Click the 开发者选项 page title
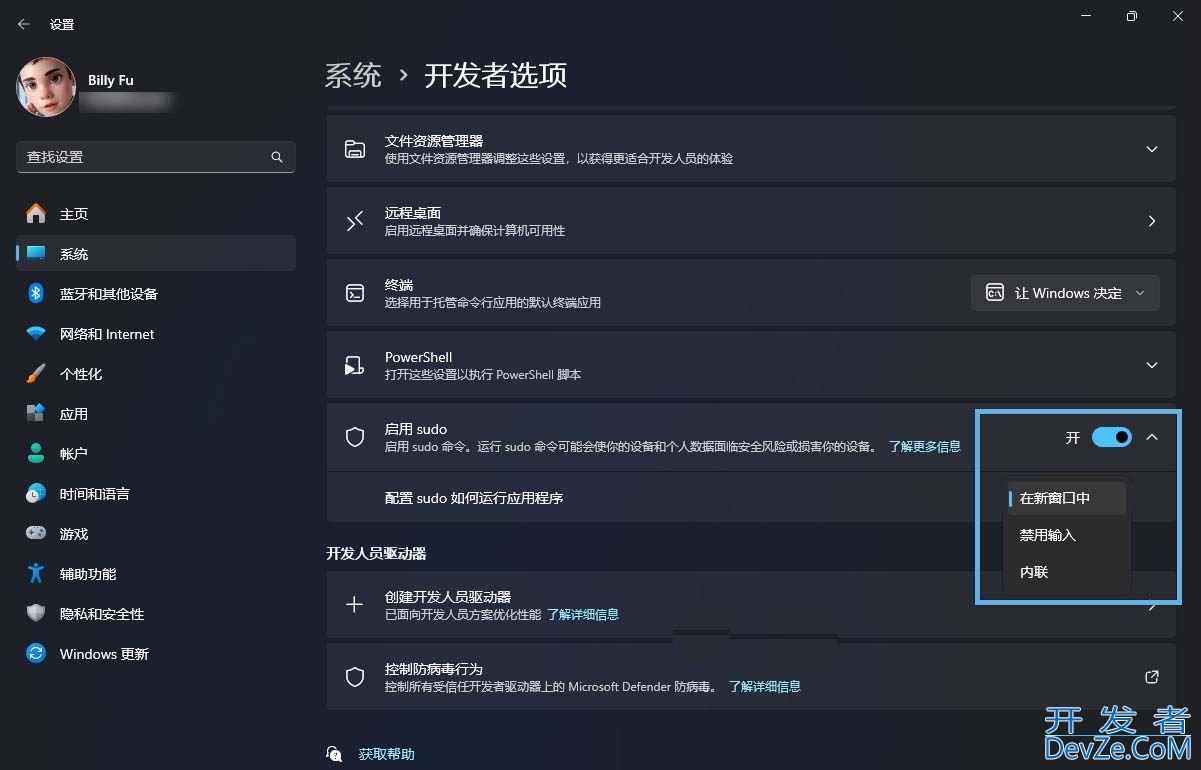 [496, 75]
